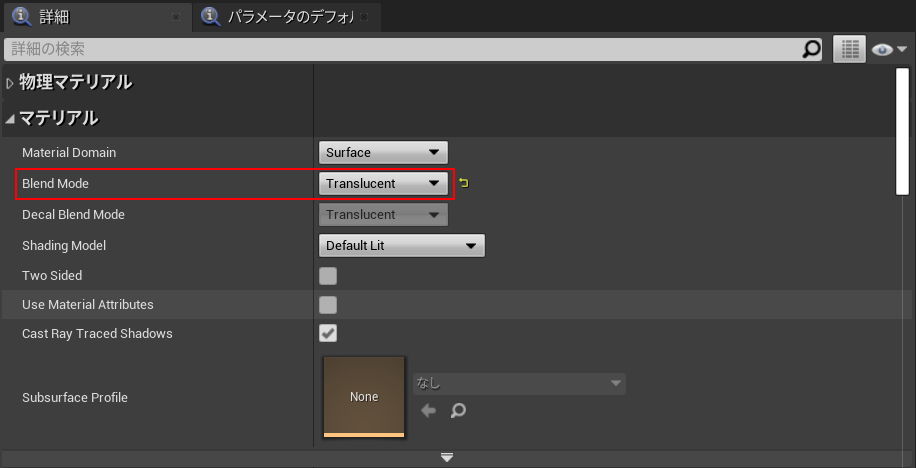Open the property matrix grid view button
The height and width of the screenshot is (468, 916).
click(x=849, y=50)
